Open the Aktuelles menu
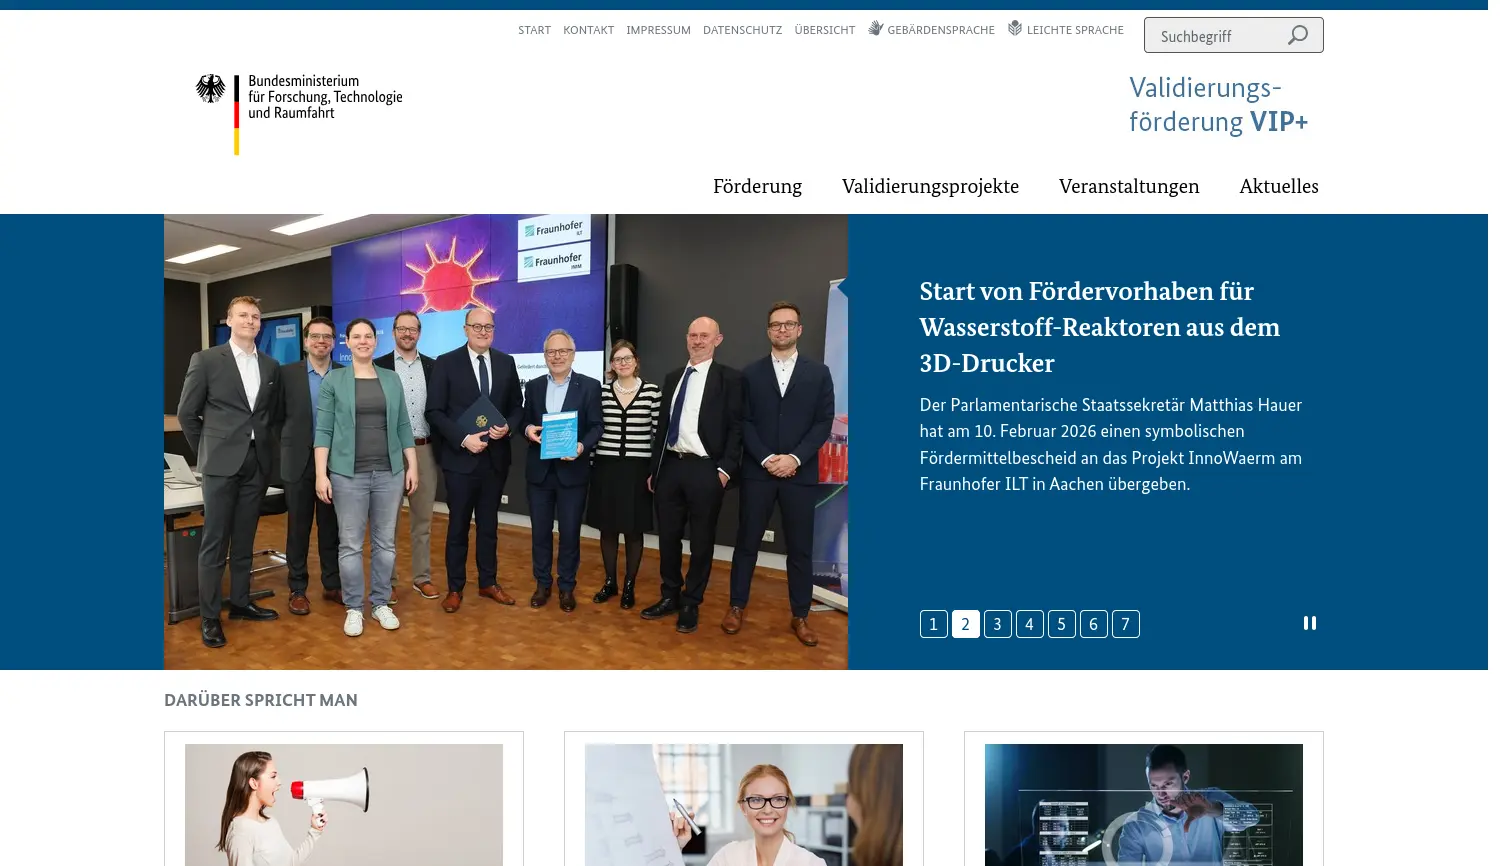 tap(1279, 186)
